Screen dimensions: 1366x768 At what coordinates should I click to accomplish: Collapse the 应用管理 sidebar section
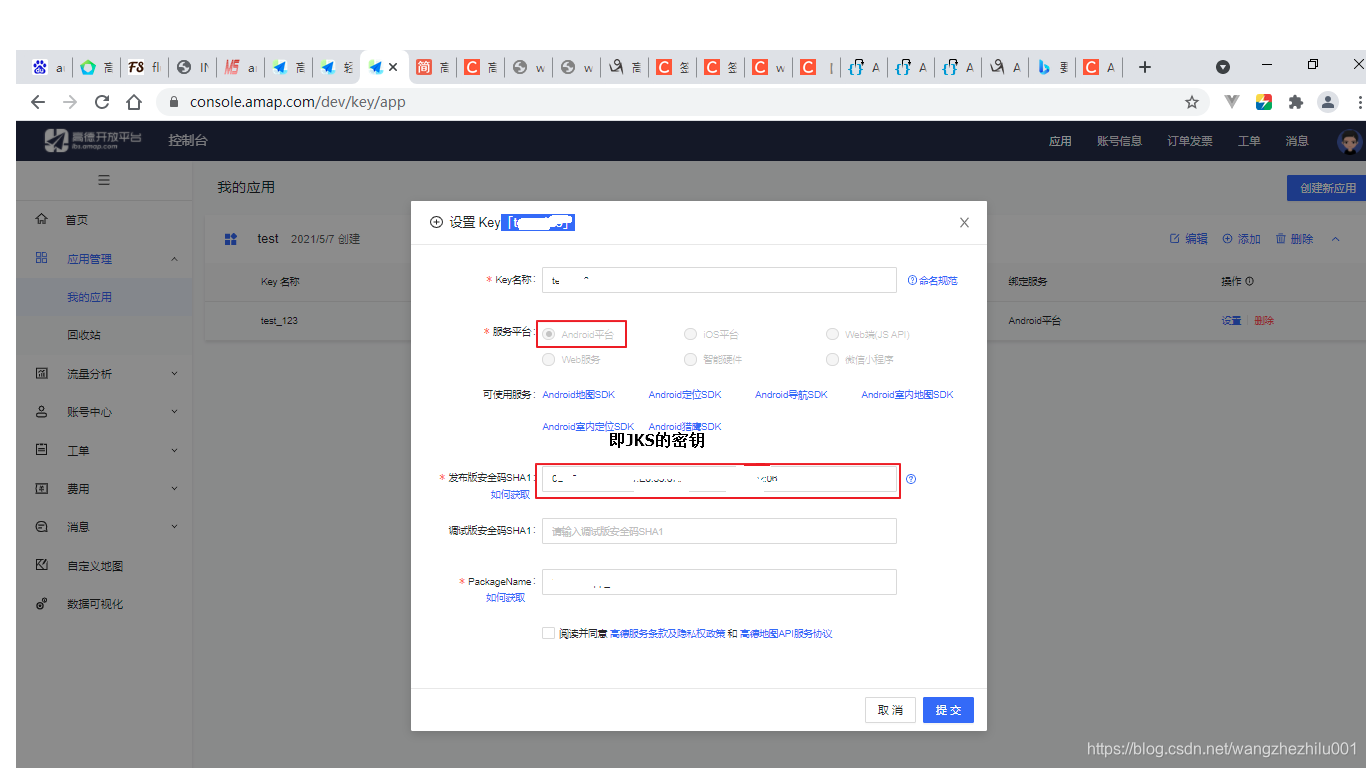pyautogui.click(x=175, y=258)
